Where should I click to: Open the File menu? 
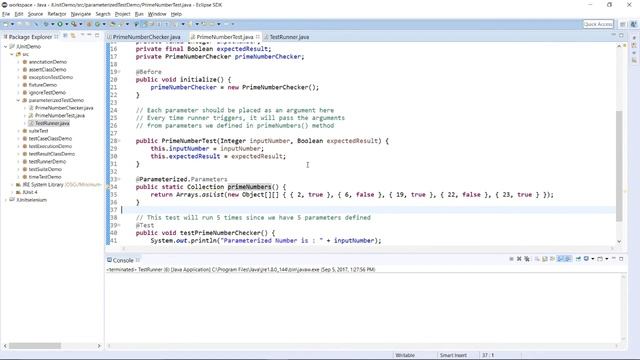click(6, 14)
